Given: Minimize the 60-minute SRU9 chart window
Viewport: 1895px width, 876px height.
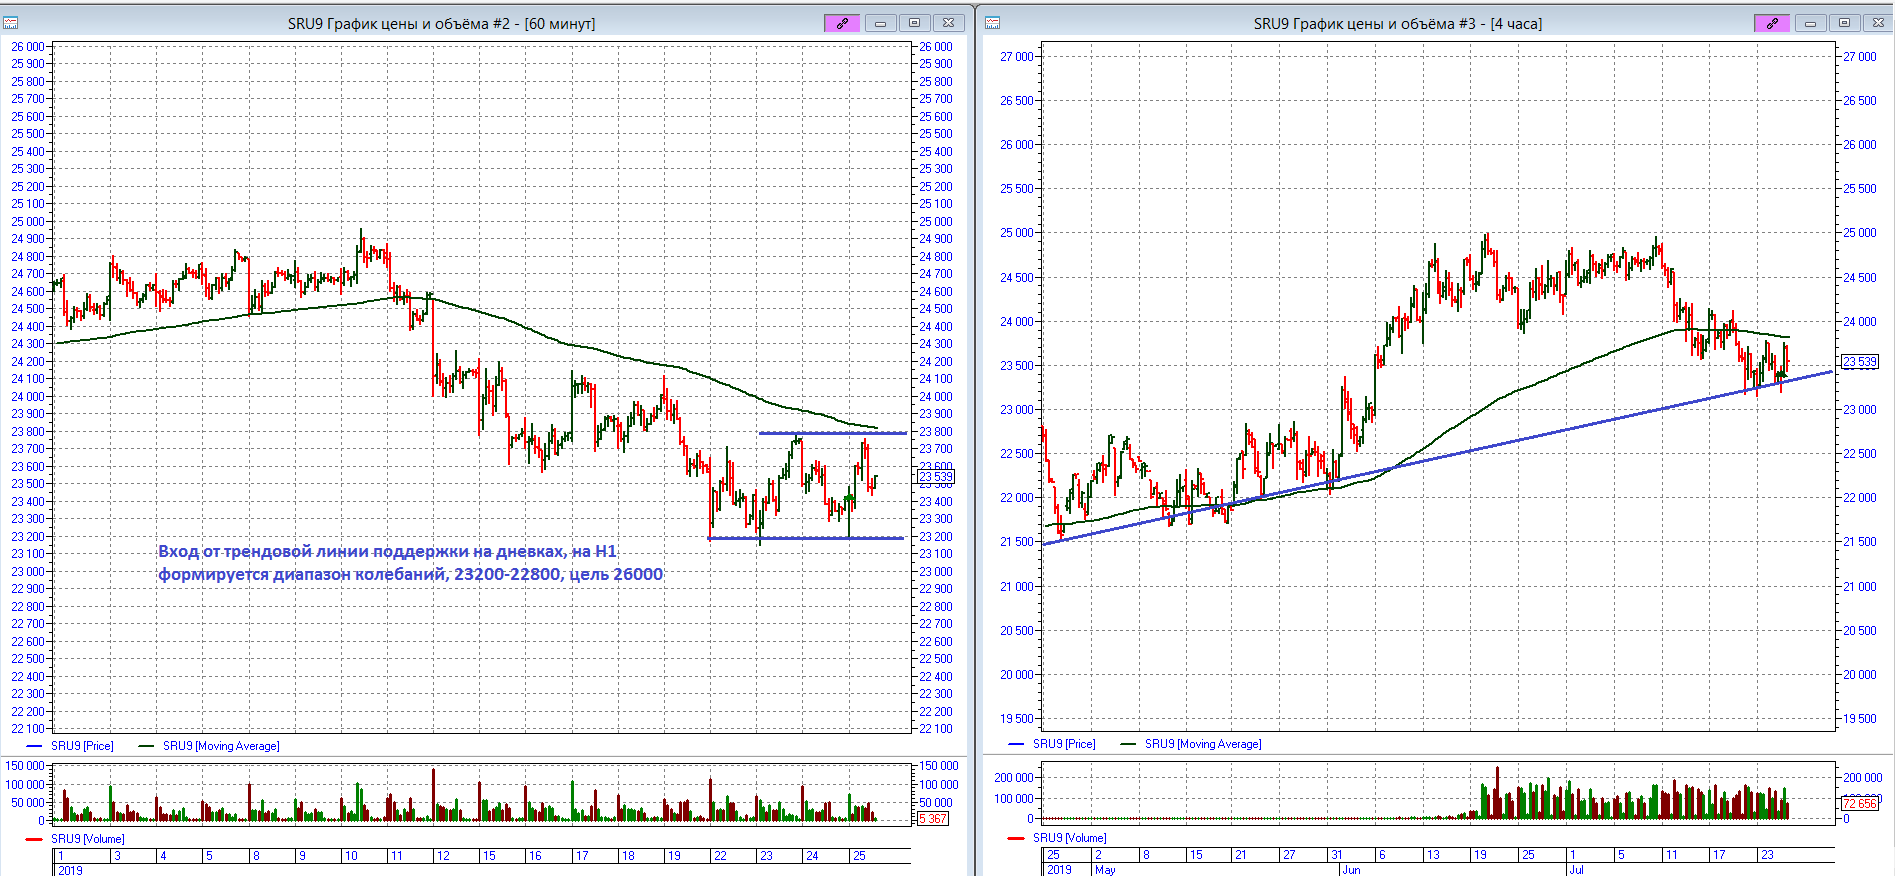Looking at the screenshot, I should tap(880, 23).
